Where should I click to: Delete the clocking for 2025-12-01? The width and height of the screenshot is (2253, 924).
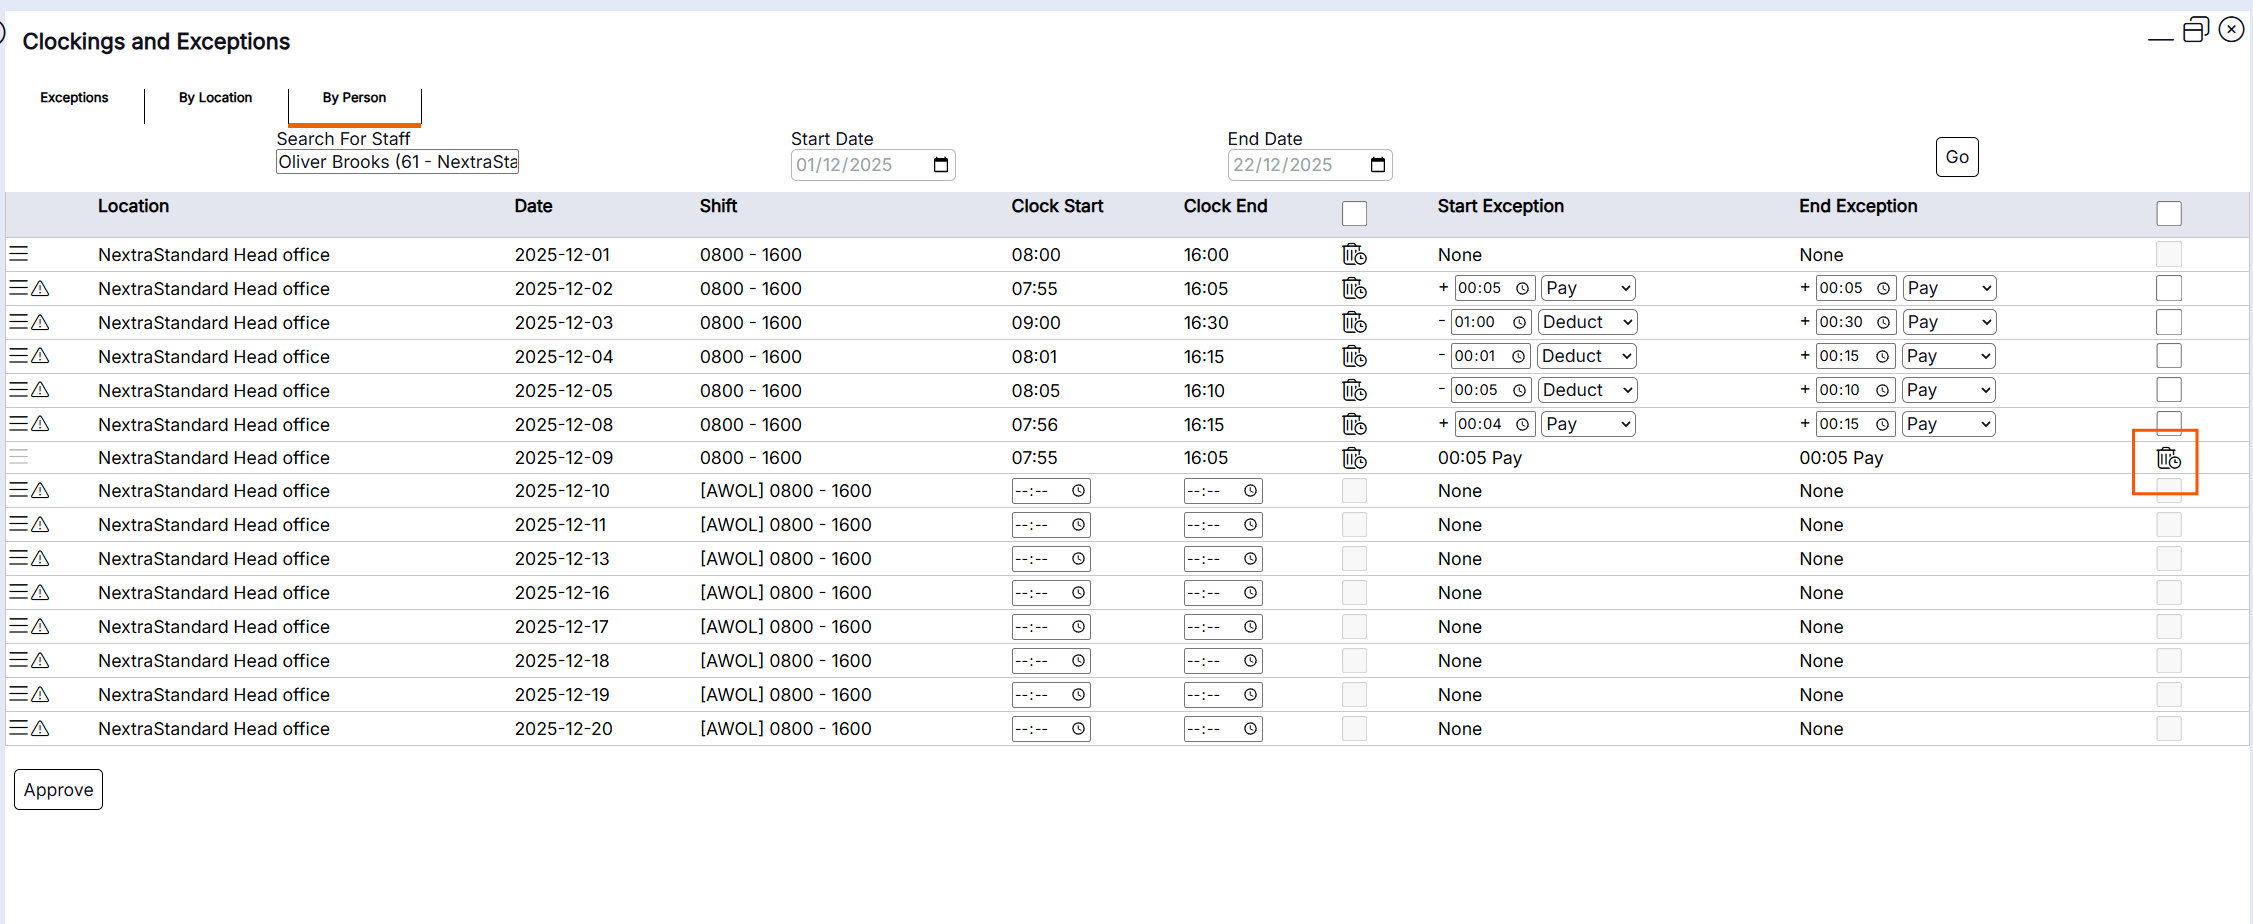tap(1354, 255)
